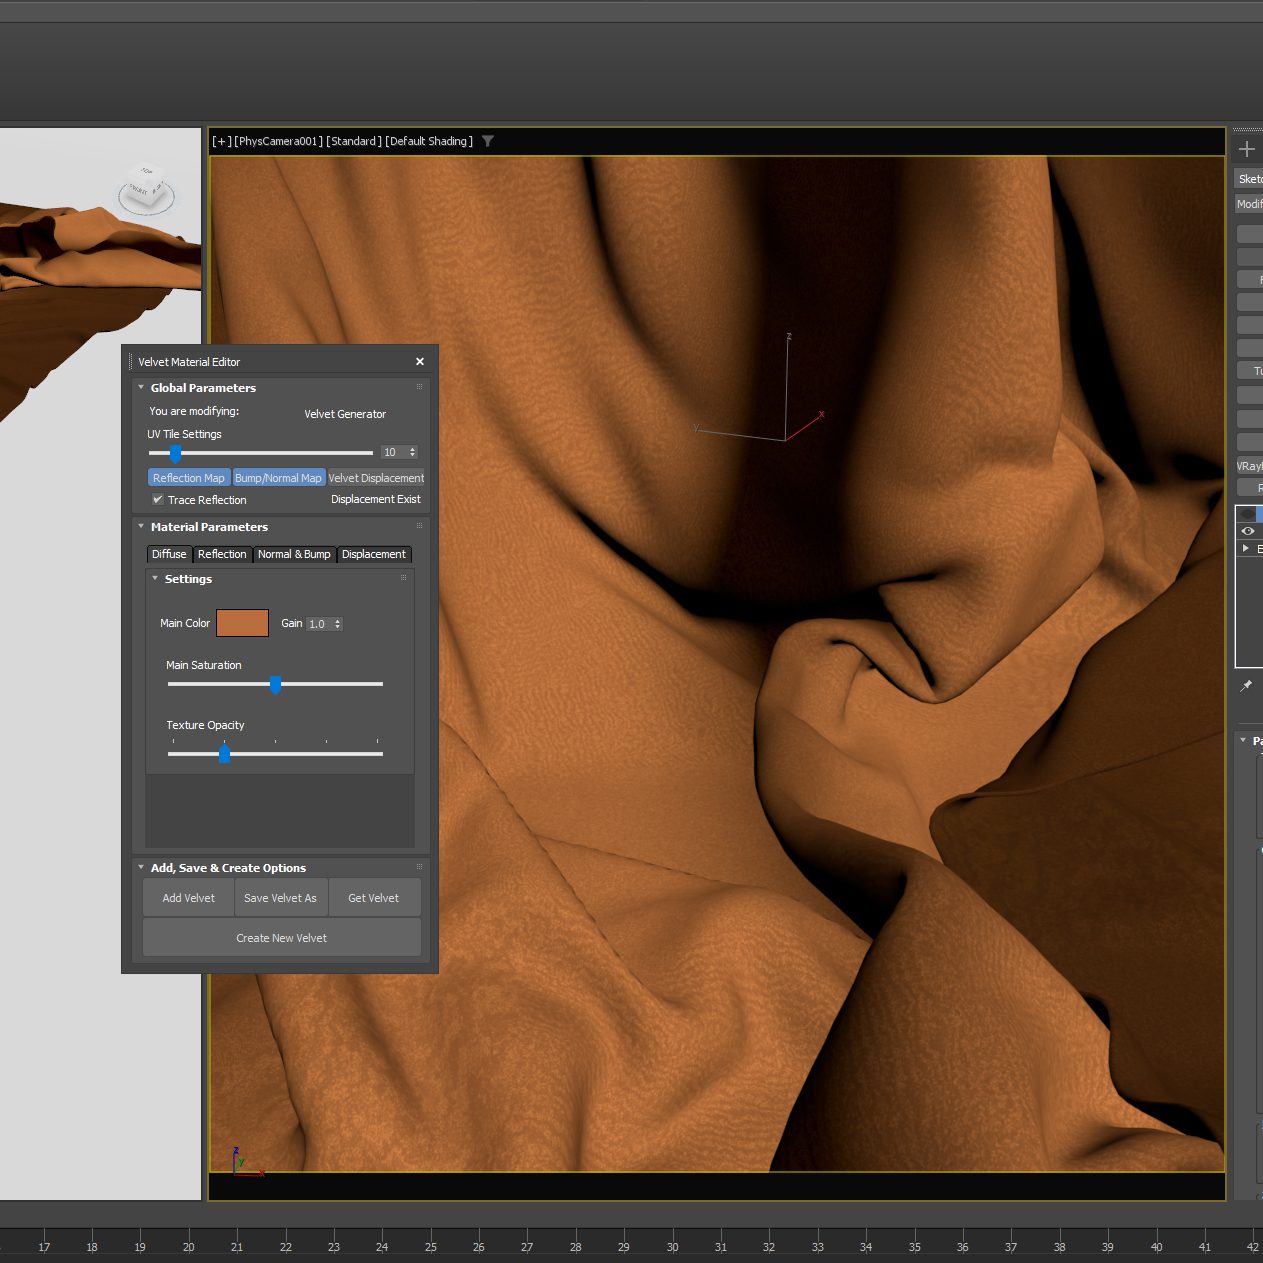Click the ViewCube in the left viewport
1263x1263 pixels.
tap(147, 189)
